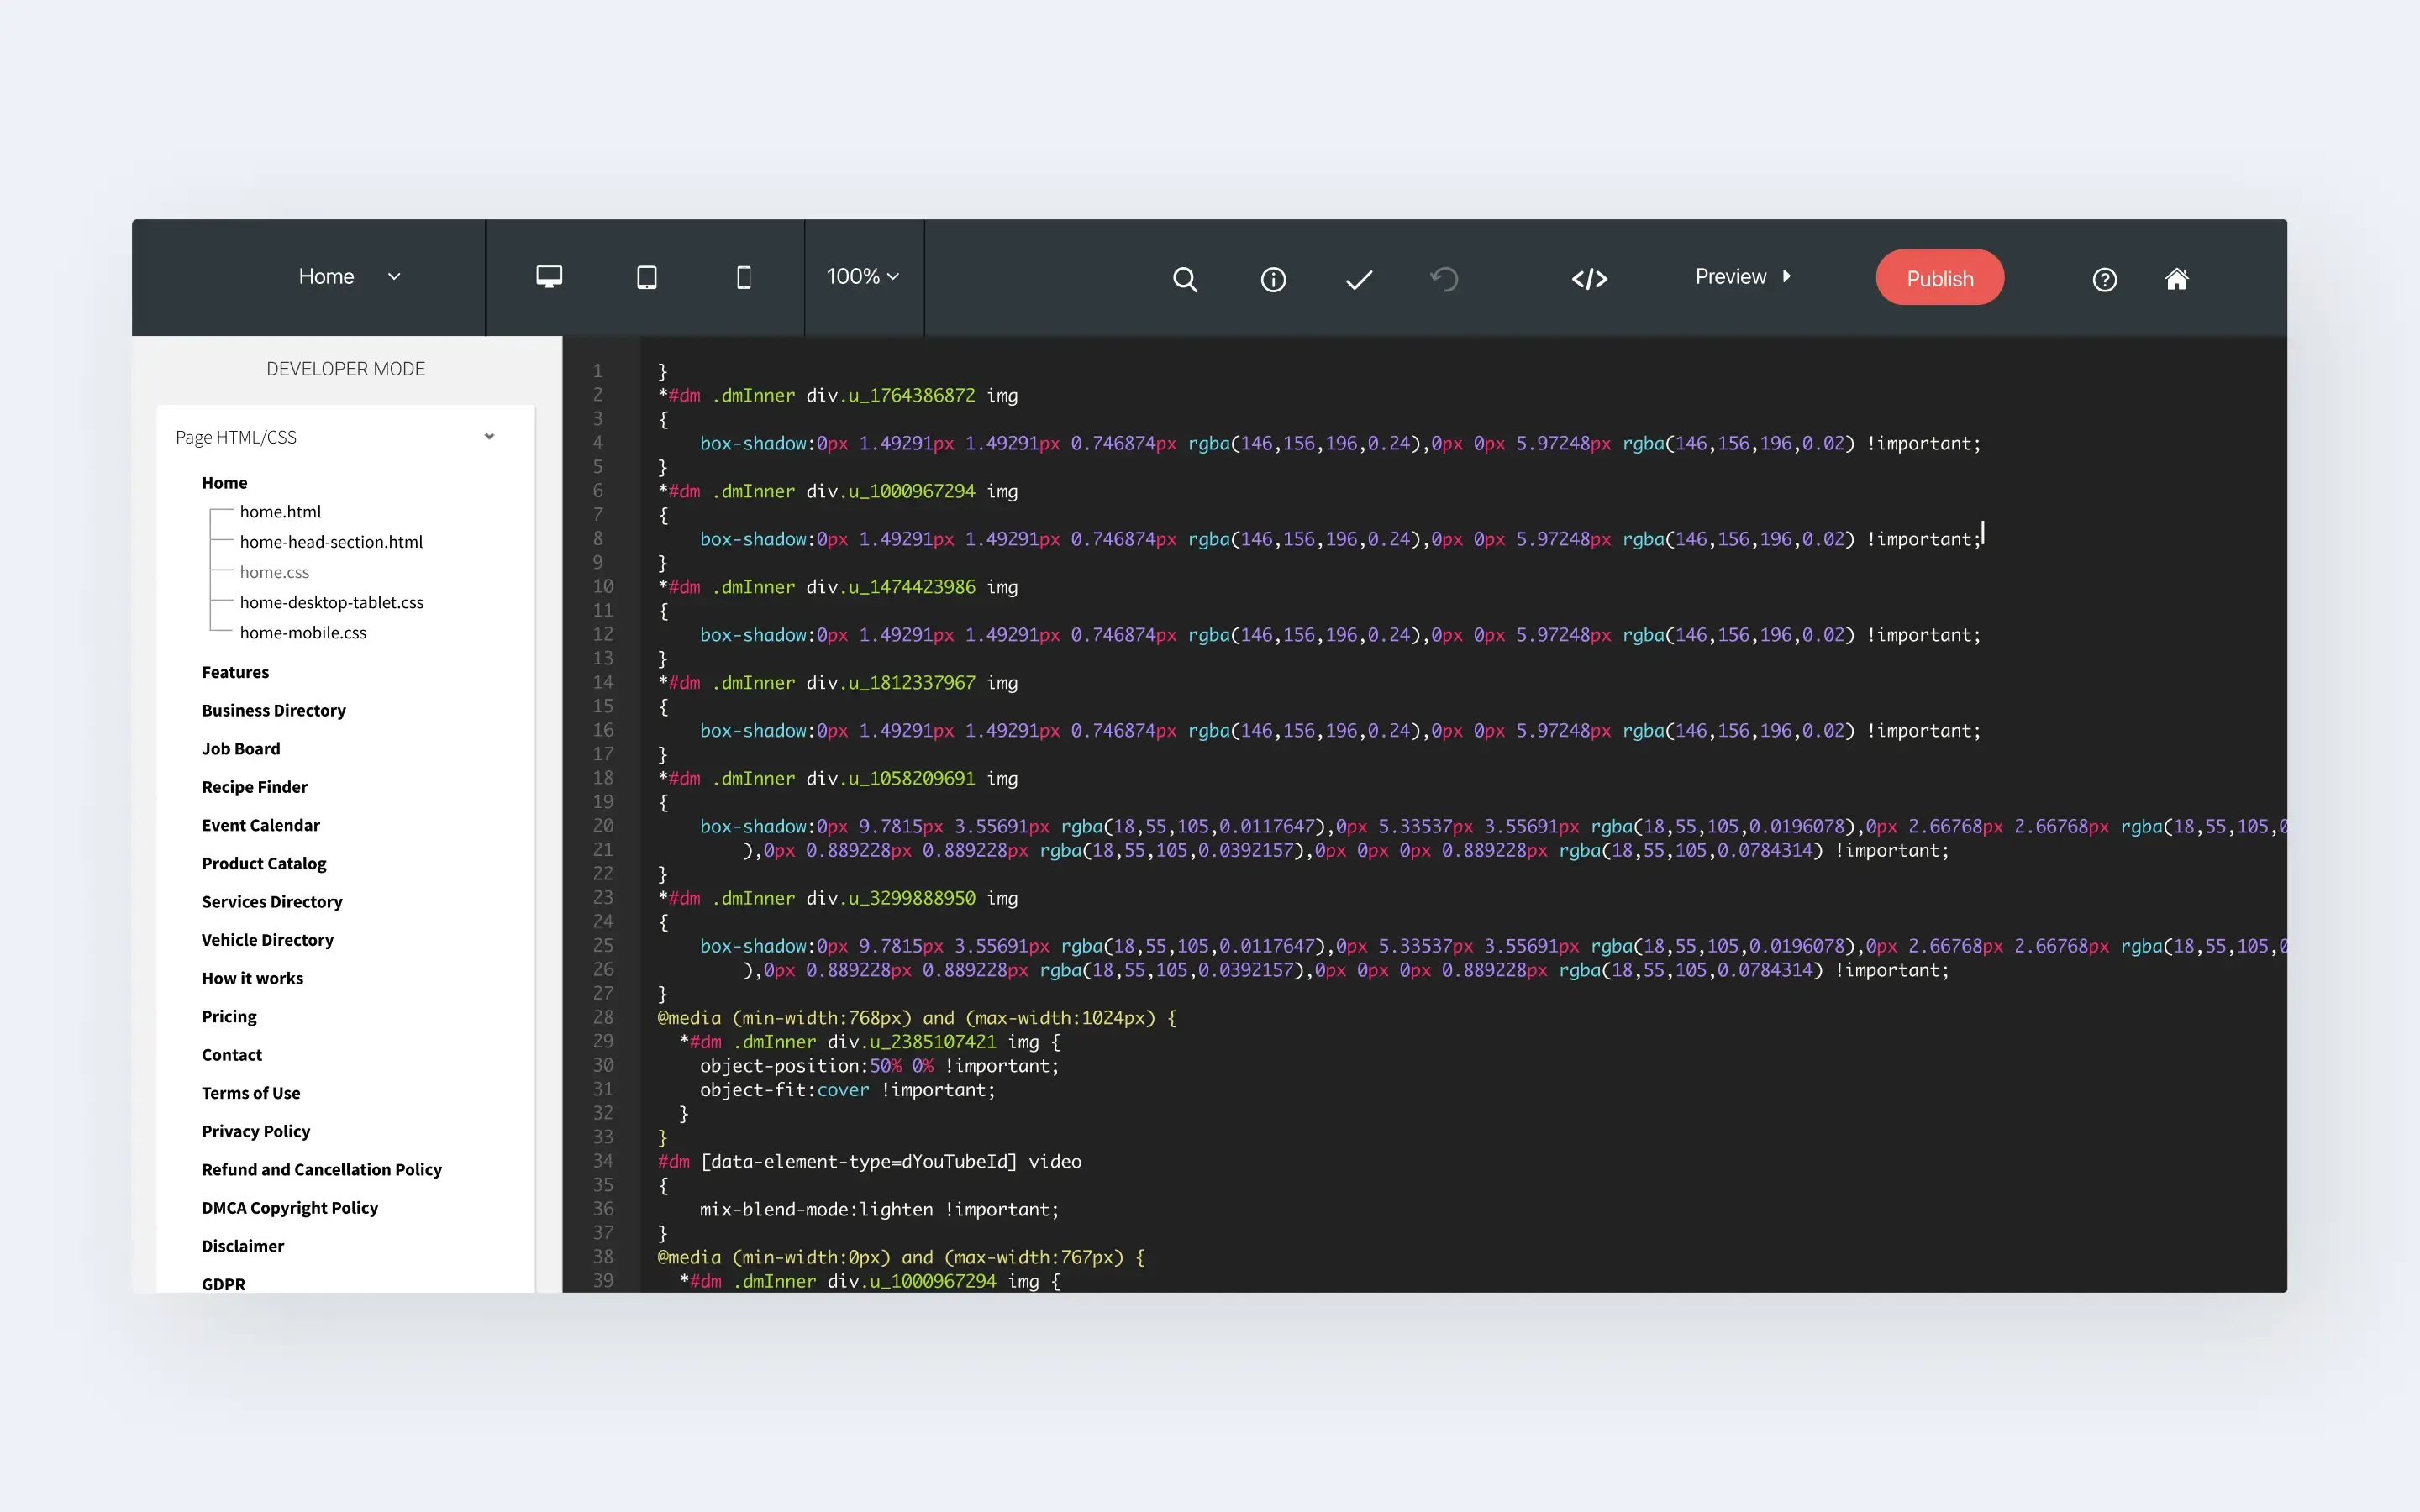Open the info circle icon

(x=1272, y=279)
